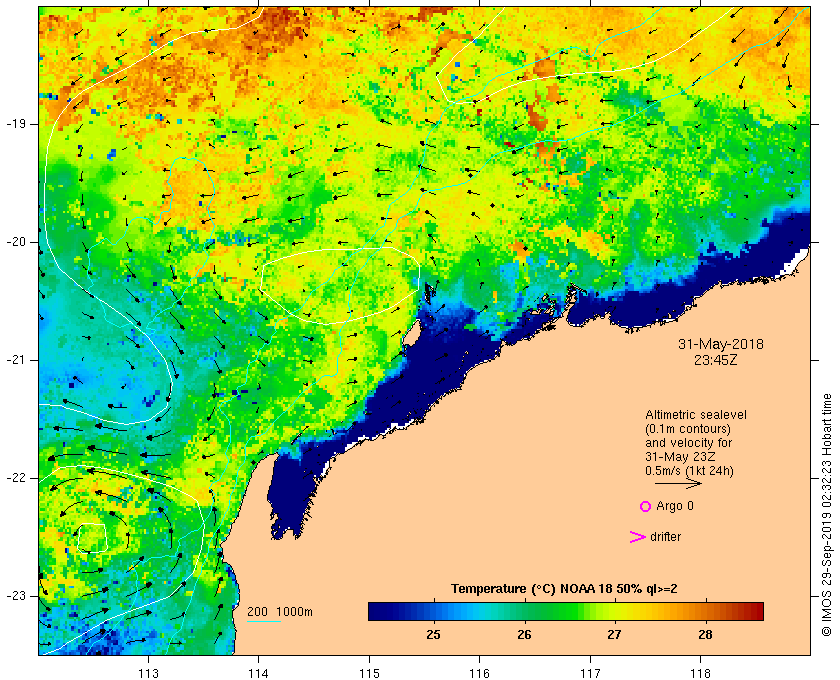Click the longitude axis label 116
The height and width of the screenshot is (680, 840).
(x=479, y=673)
